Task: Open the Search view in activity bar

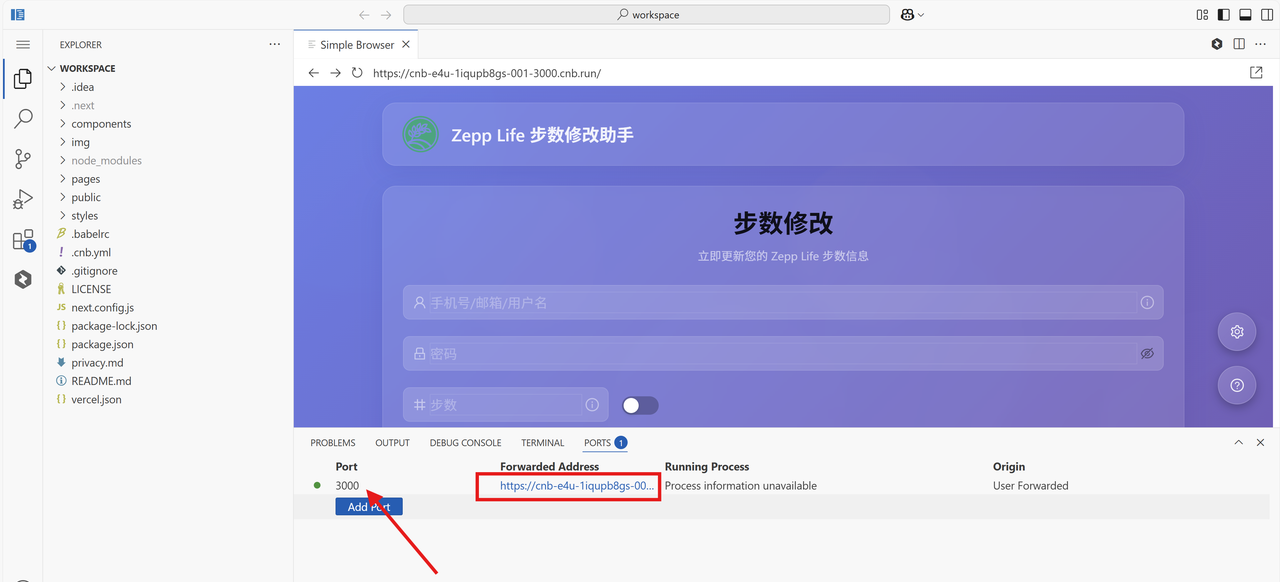Action: click(22, 119)
